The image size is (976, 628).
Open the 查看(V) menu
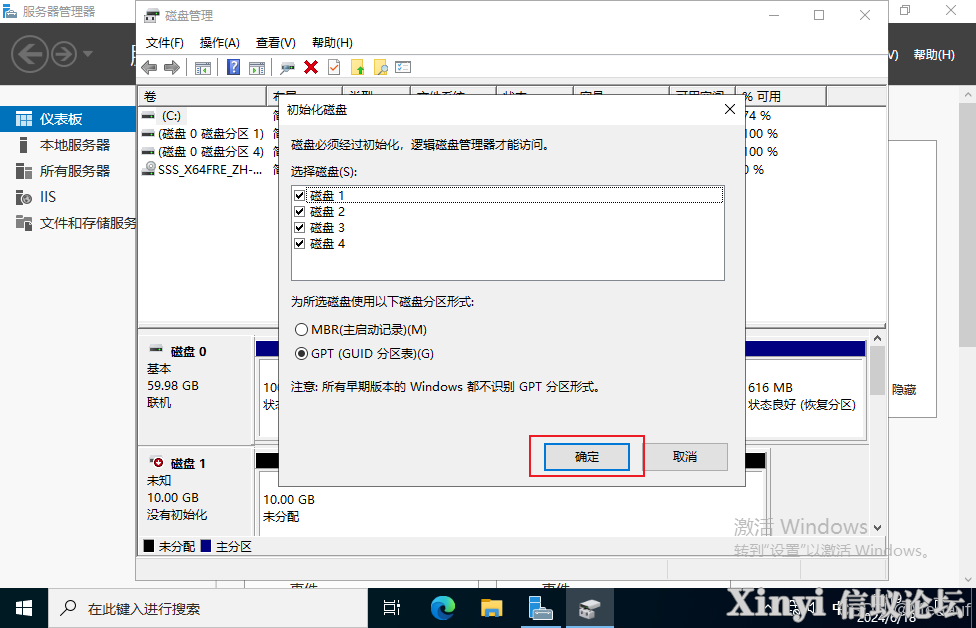point(275,42)
